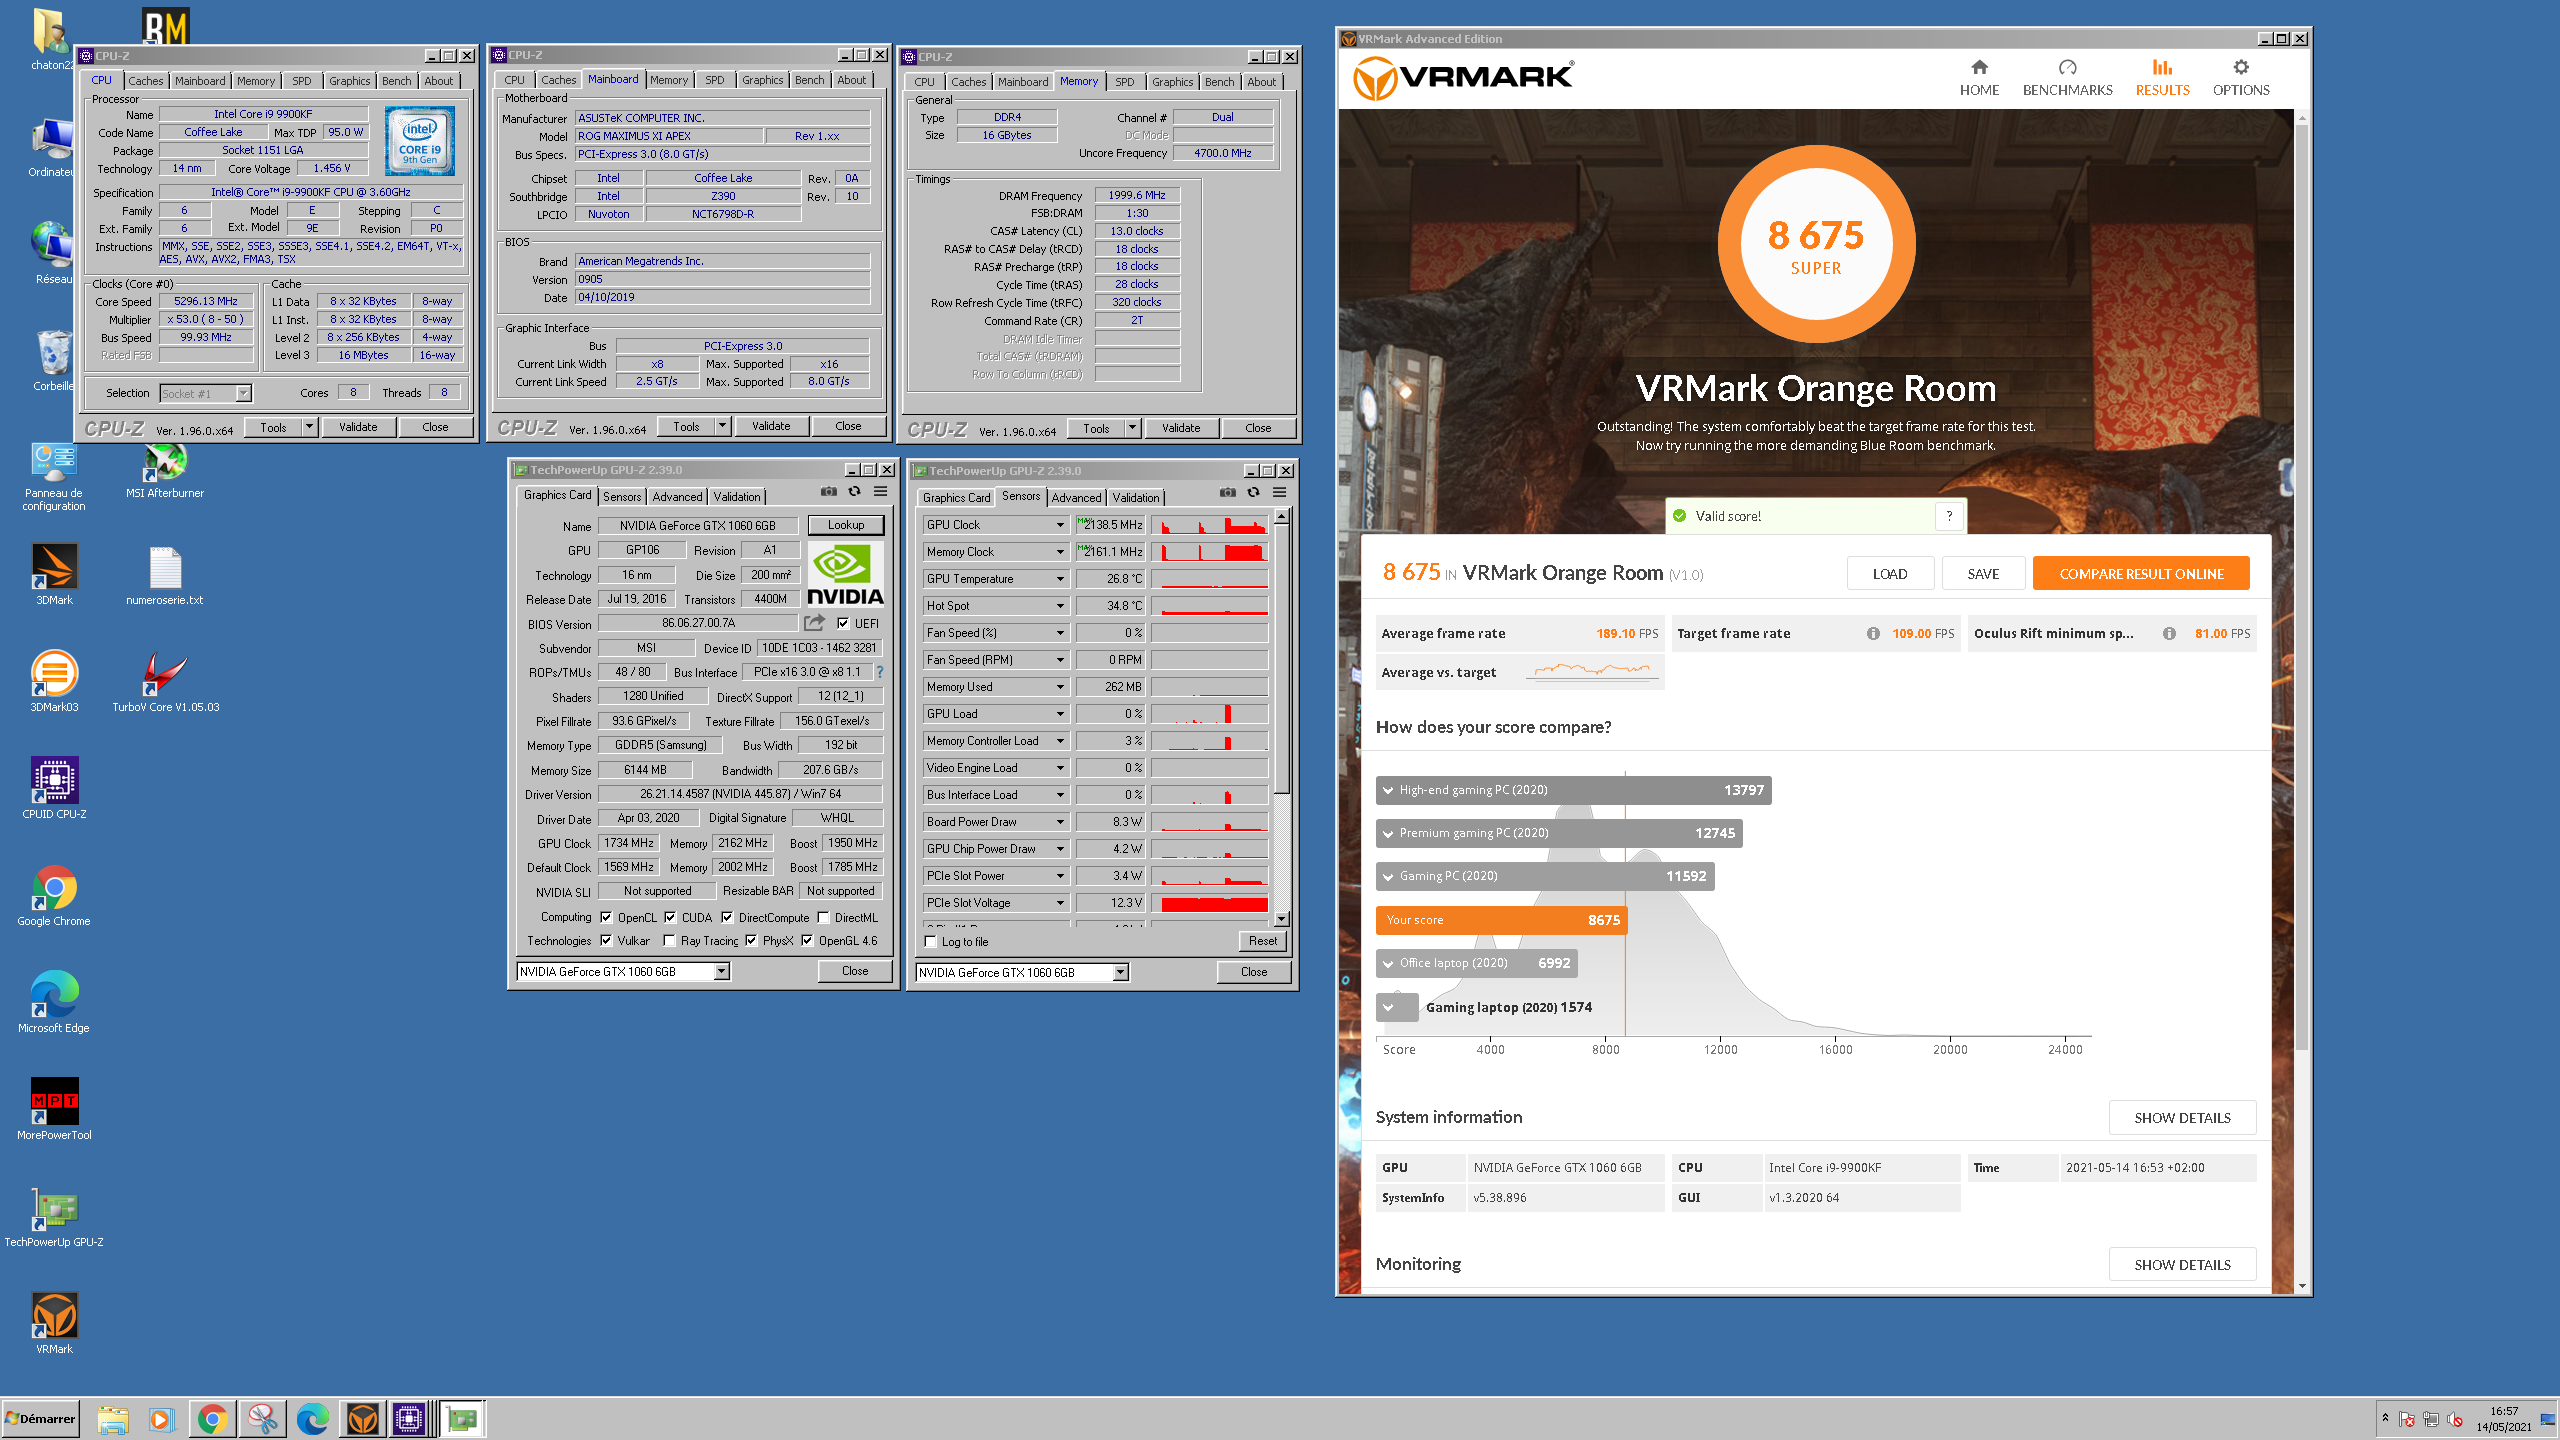Show Oculus Rift minimum spec info icon

click(x=2169, y=633)
